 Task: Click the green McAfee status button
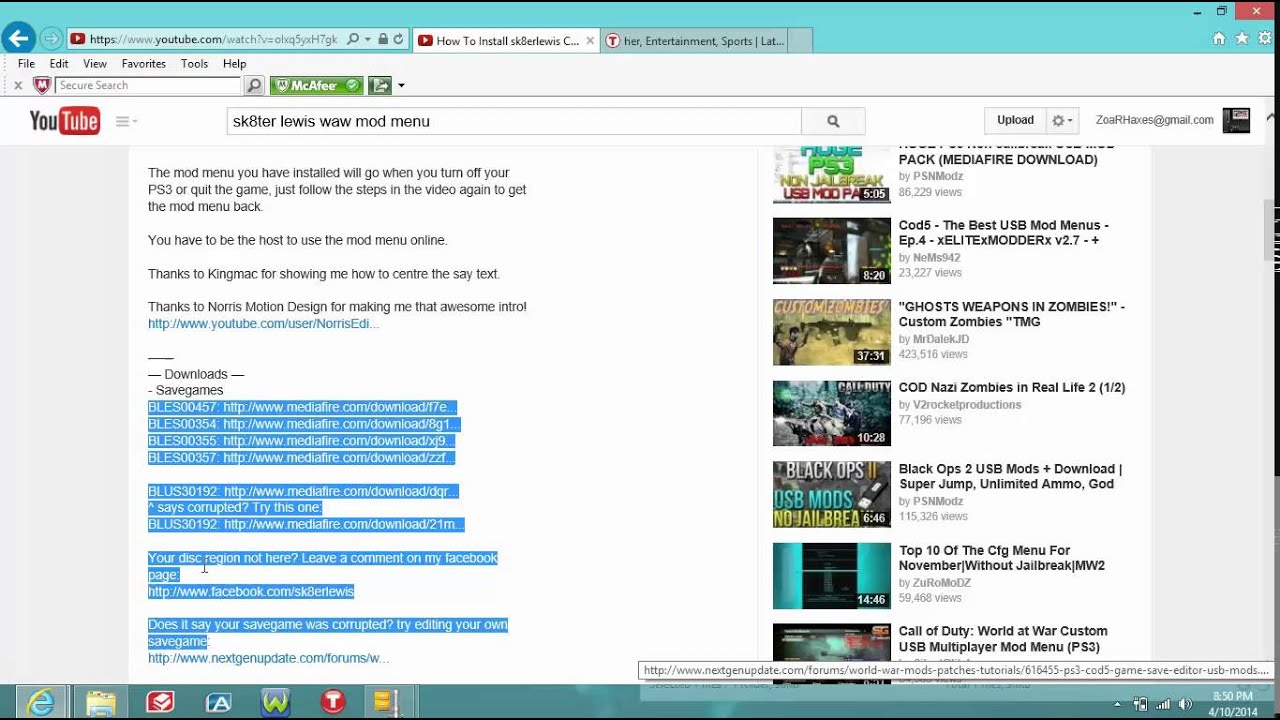coord(317,86)
